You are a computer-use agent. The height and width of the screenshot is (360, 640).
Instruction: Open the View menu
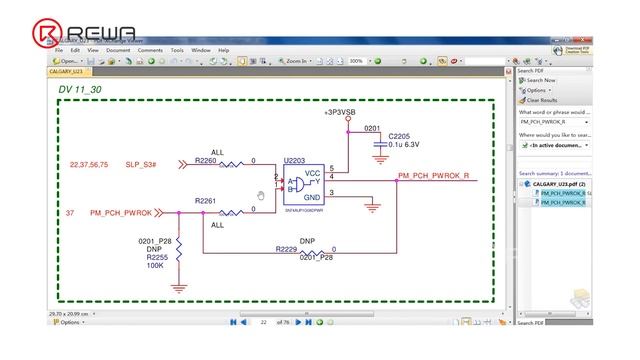93,50
